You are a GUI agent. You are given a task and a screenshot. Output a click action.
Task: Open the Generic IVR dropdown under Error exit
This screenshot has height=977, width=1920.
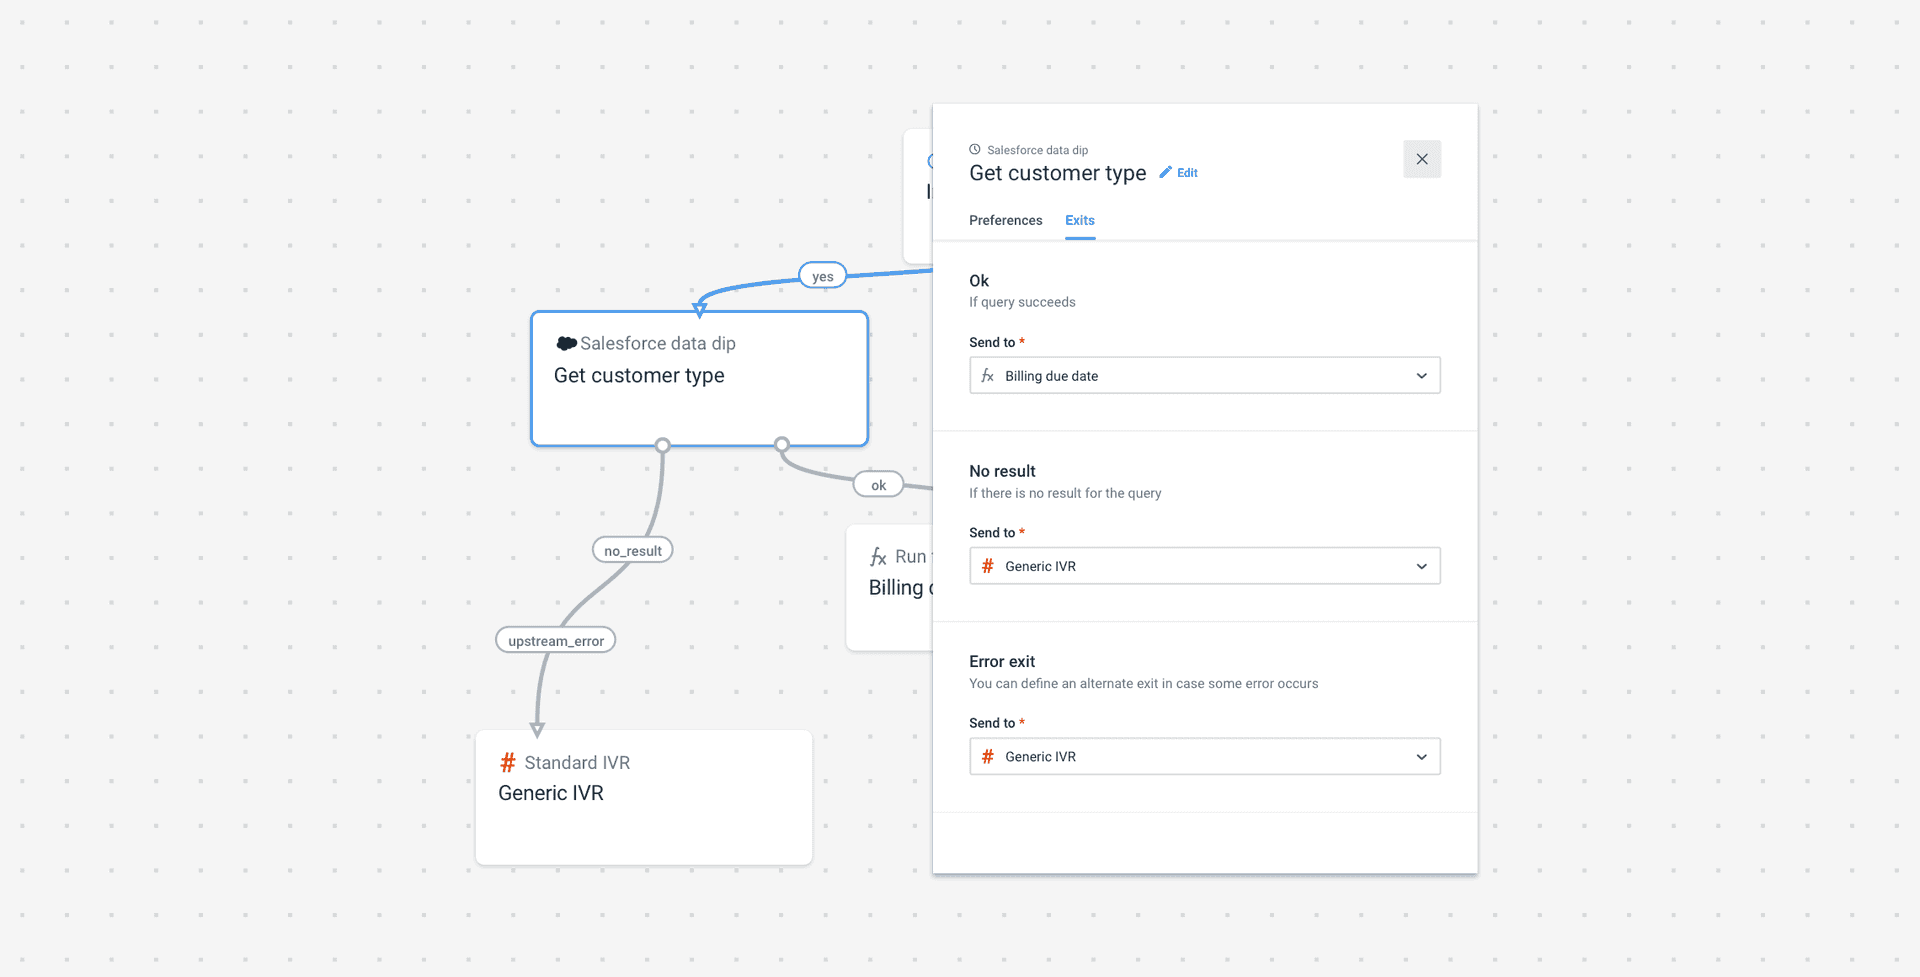(1421, 756)
